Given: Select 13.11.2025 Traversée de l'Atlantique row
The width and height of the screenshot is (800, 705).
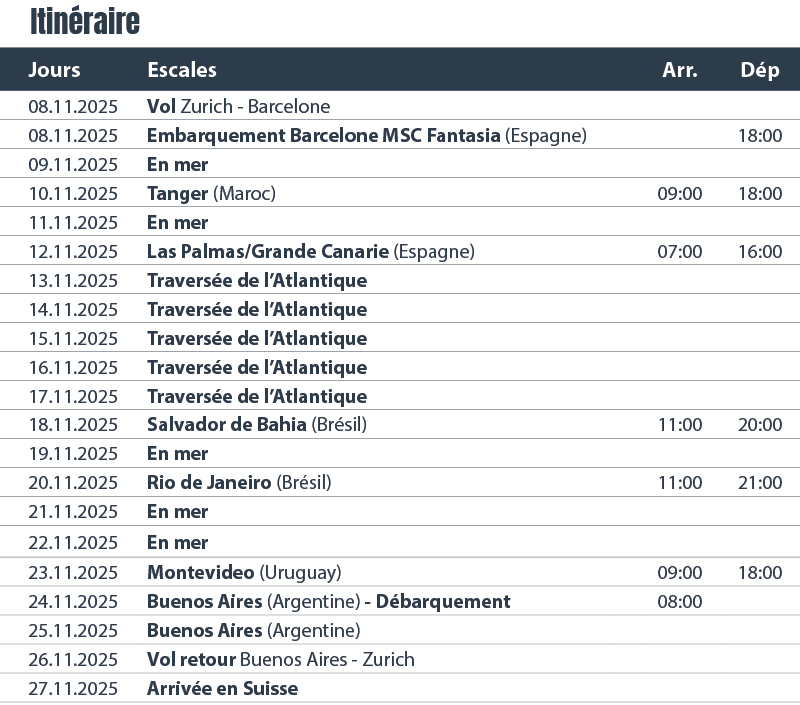Looking at the screenshot, I should tap(400, 280).
